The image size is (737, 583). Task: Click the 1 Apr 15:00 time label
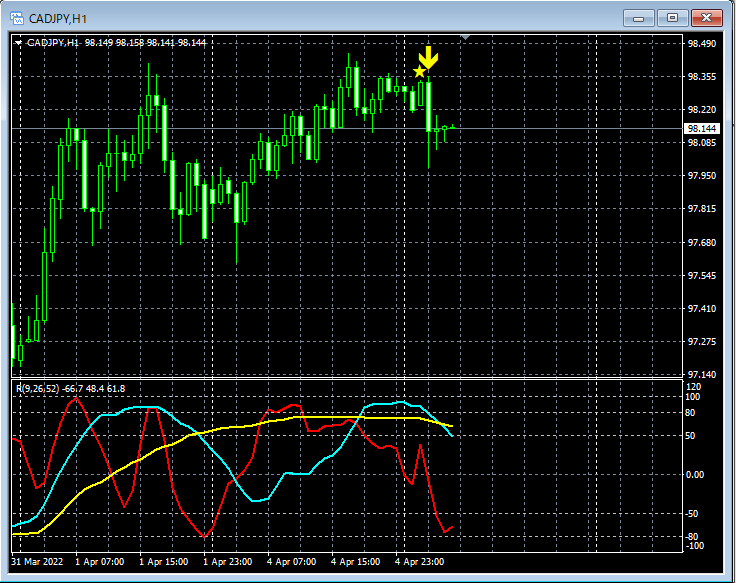(x=164, y=561)
